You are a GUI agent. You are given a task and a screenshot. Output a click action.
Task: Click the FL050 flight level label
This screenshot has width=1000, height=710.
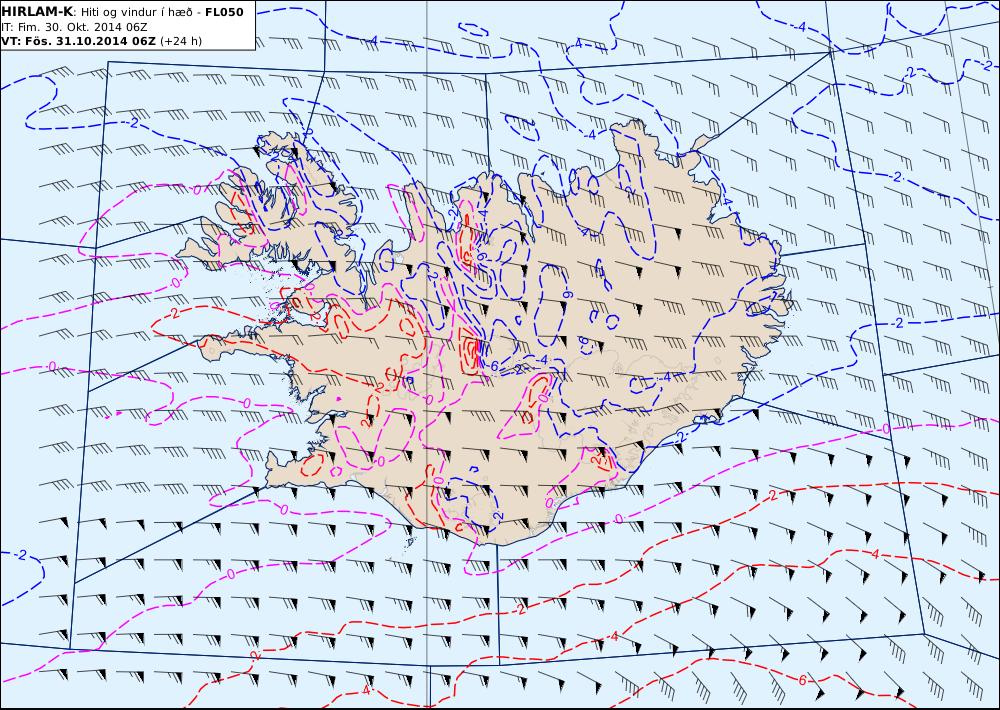[x=224, y=11]
